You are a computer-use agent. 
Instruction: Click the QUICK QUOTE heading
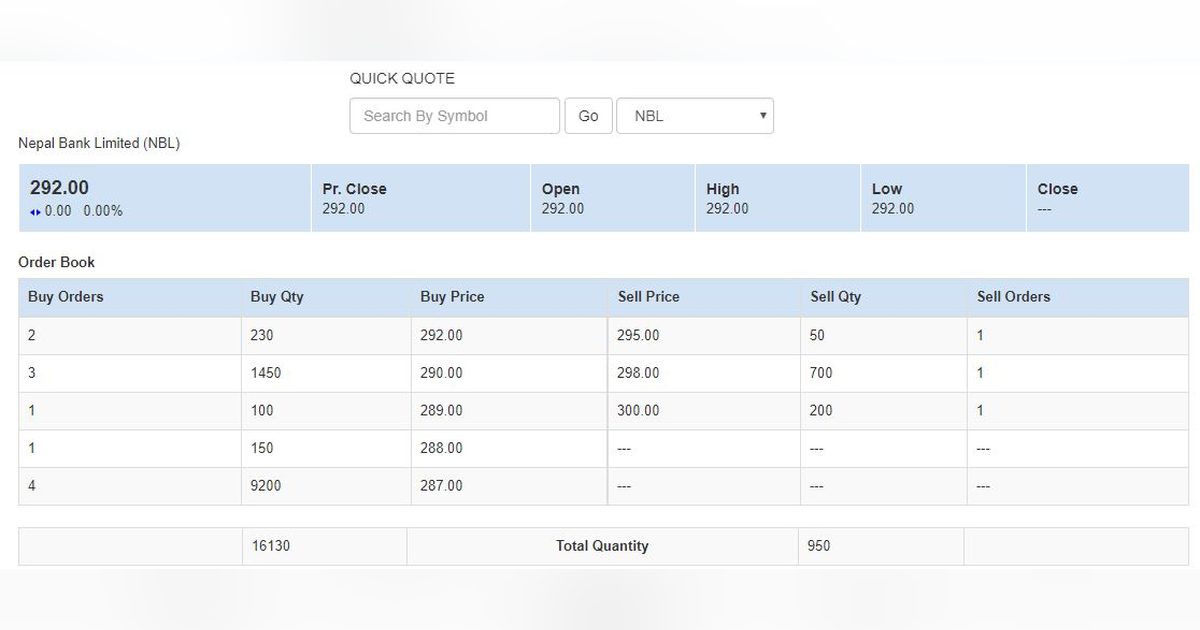pyautogui.click(x=402, y=78)
